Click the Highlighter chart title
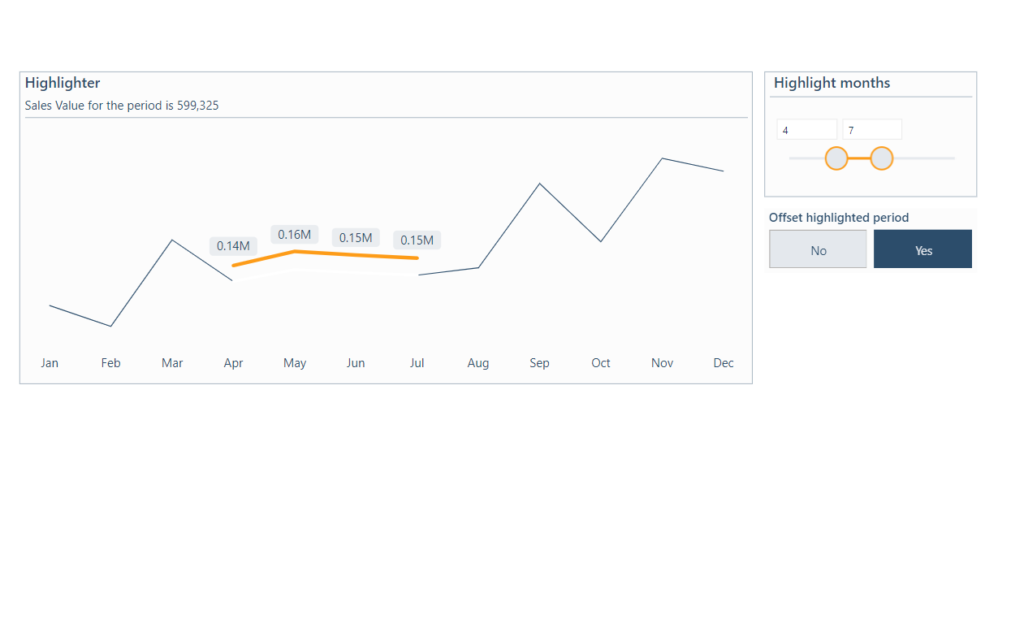The width and height of the screenshot is (1024, 619). (63, 83)
